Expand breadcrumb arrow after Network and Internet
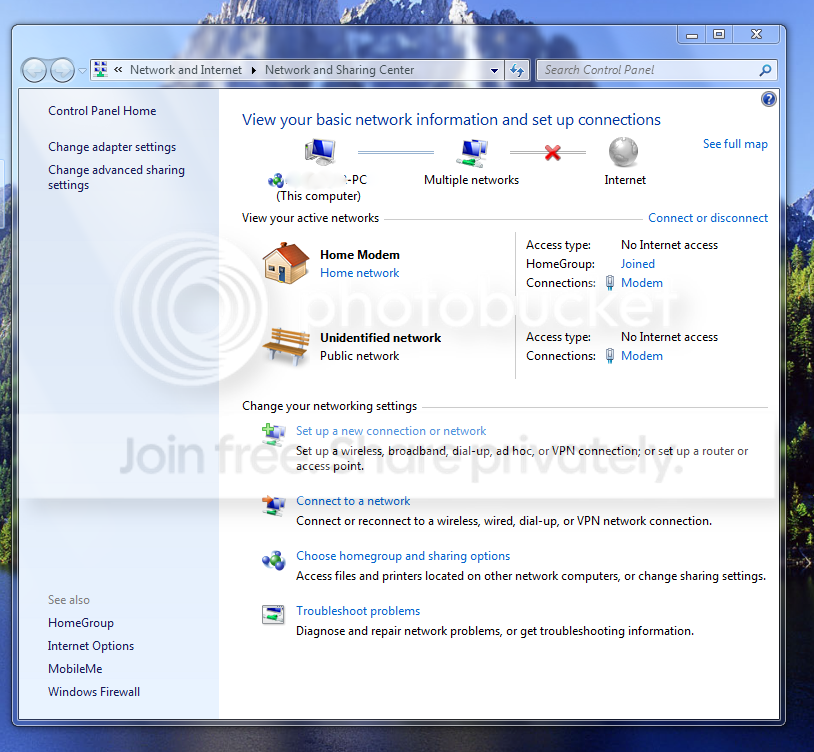 point(253,70)
